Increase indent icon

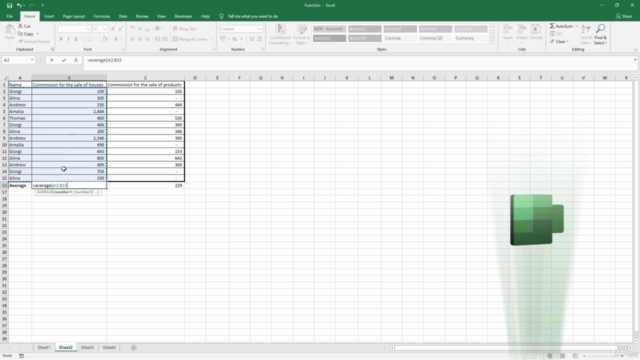click(x=165, y=39)
